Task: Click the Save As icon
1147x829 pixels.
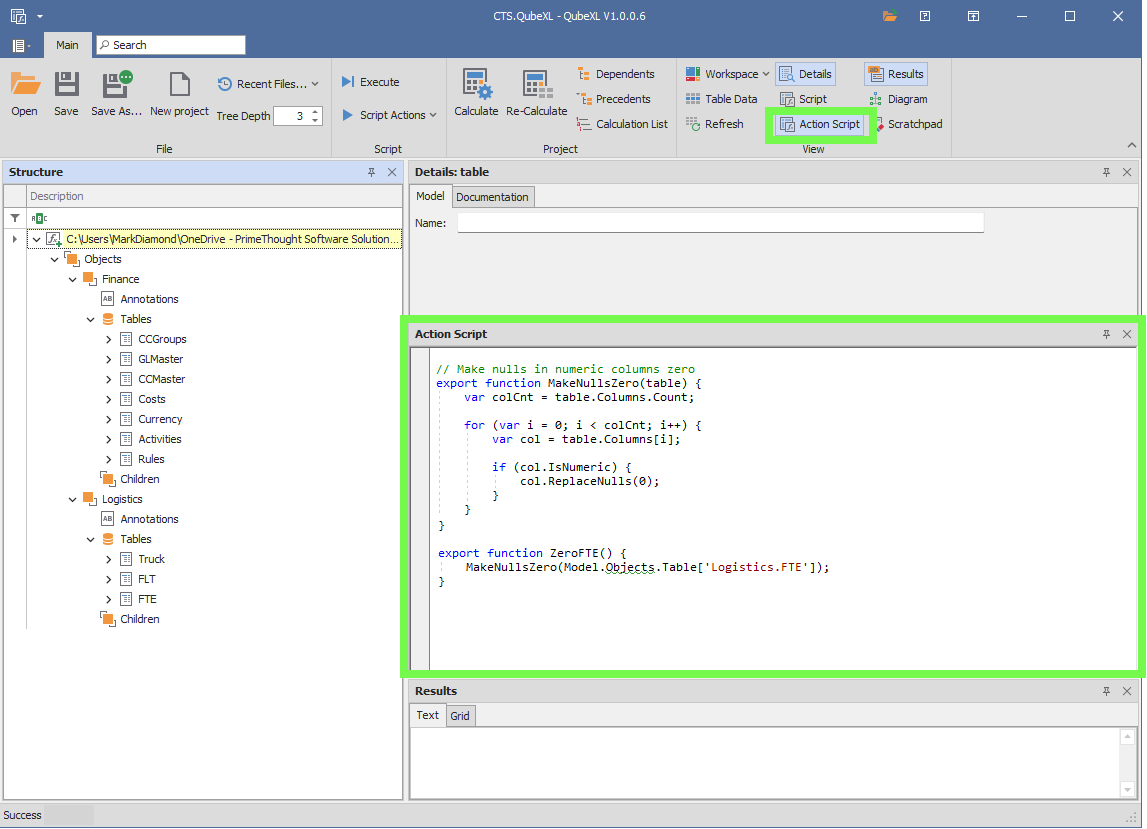Action: point(117,93)
